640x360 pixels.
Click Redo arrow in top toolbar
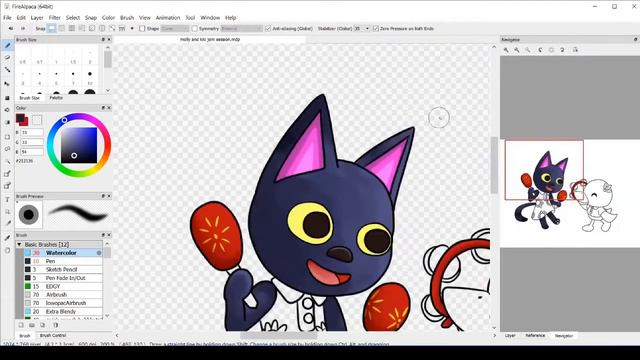point(23,29)
